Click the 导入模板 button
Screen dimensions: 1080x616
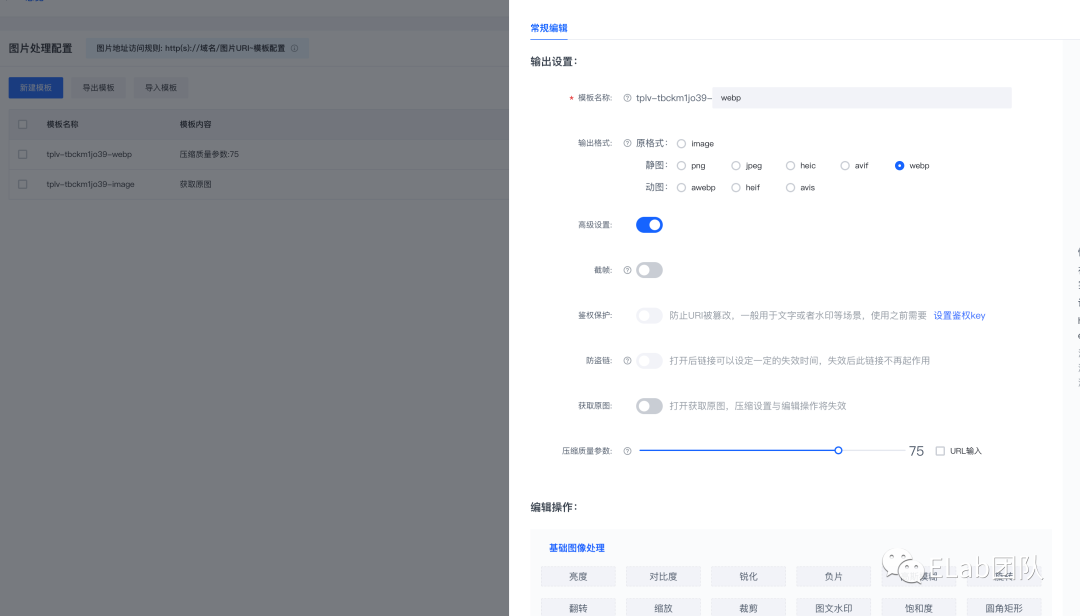[x=161, y=88]
